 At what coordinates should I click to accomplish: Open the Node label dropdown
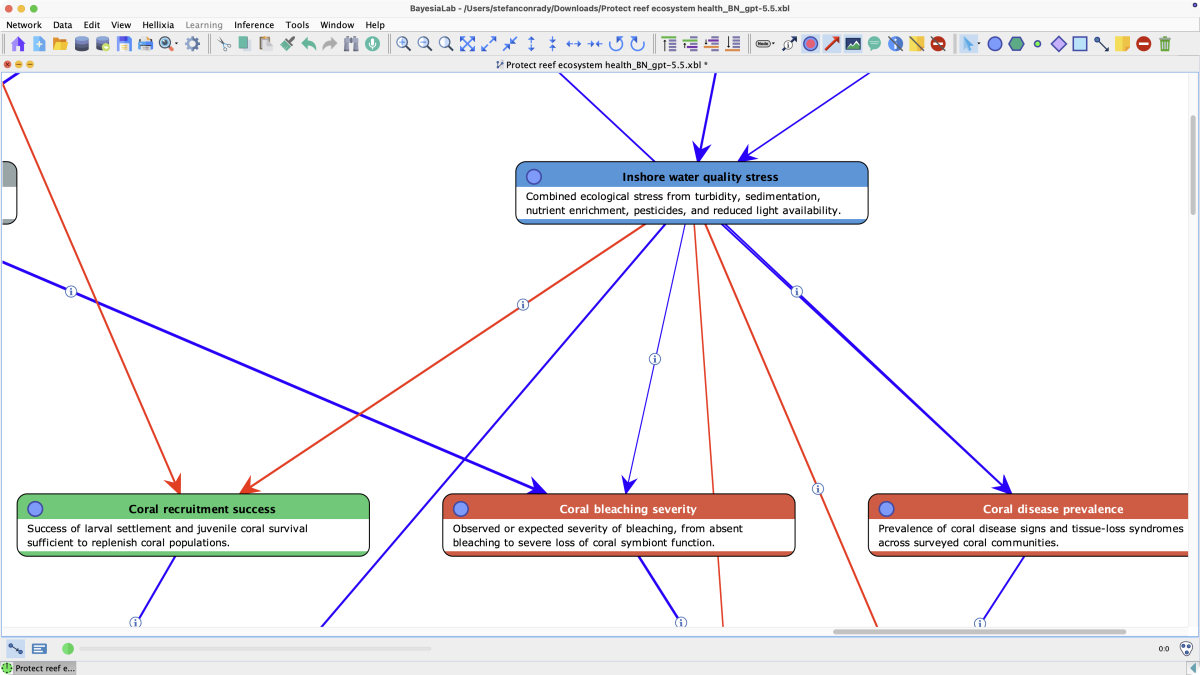point(765,44)
